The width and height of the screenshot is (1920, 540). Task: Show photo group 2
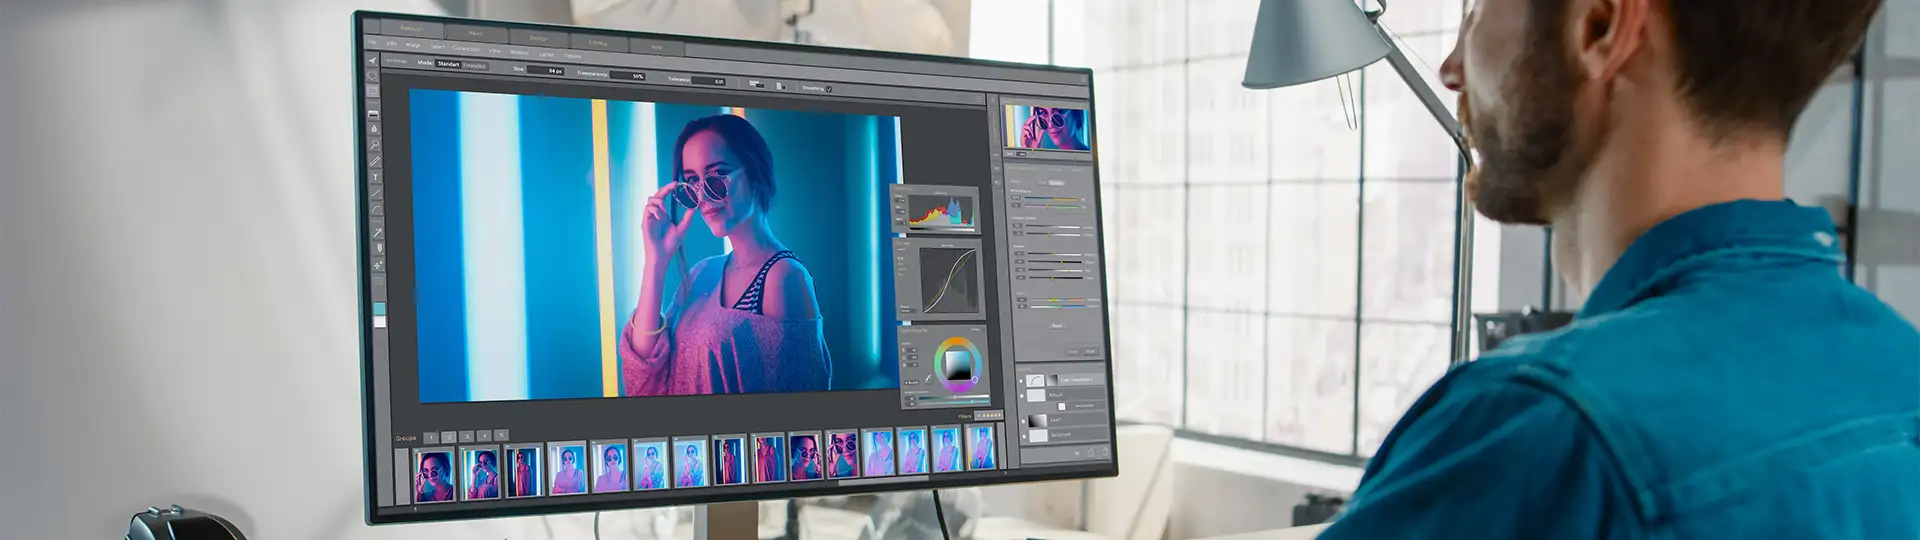449,437
